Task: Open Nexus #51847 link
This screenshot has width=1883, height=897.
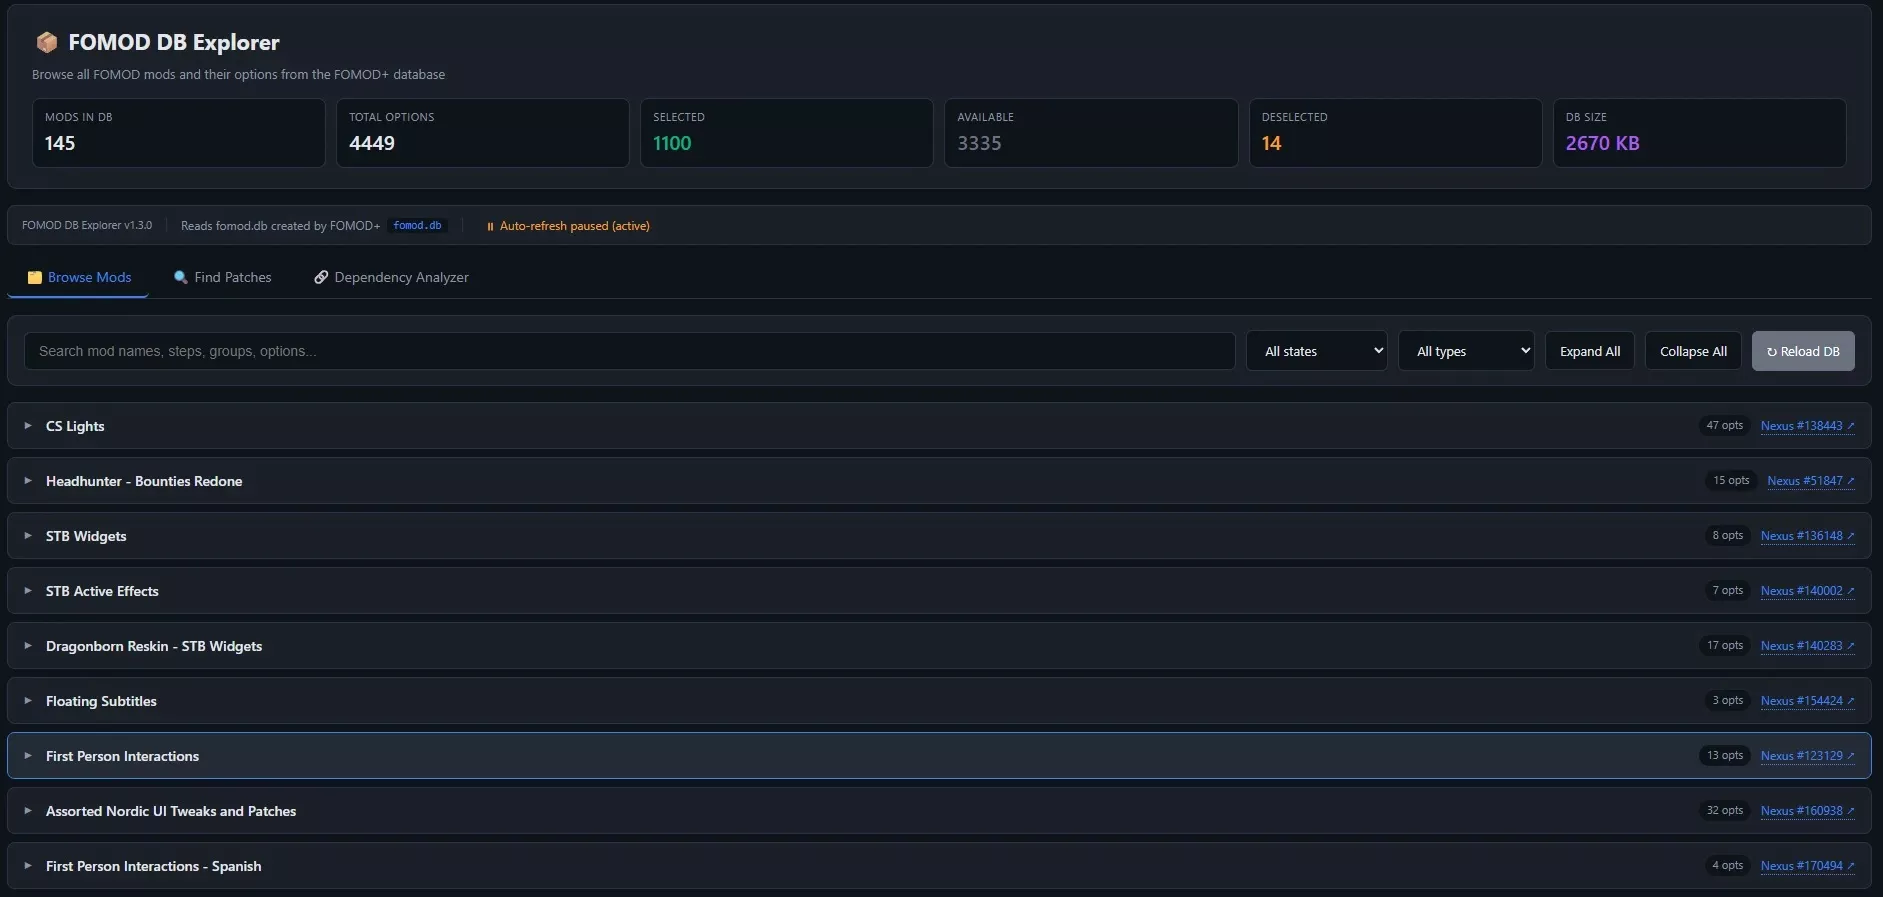Action: click(1810, 481)
